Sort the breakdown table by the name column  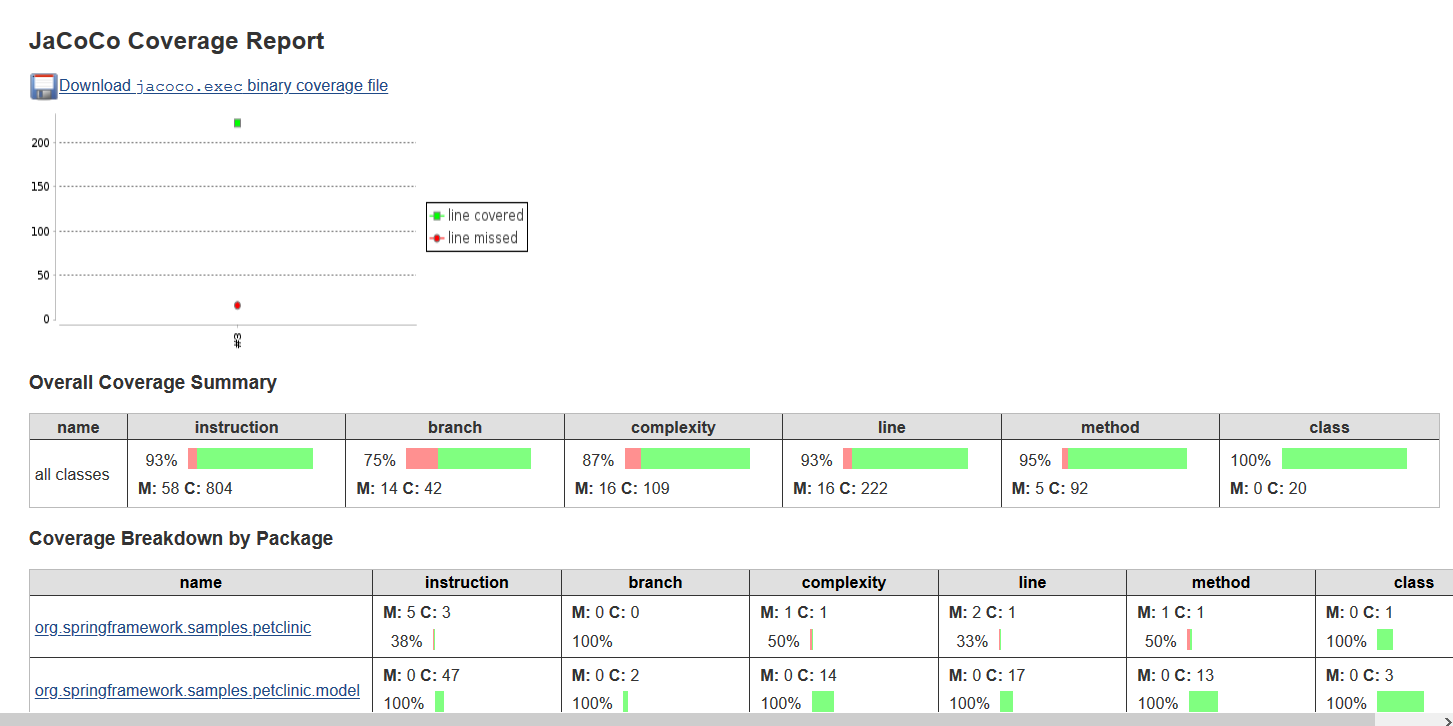pos(200,582)
